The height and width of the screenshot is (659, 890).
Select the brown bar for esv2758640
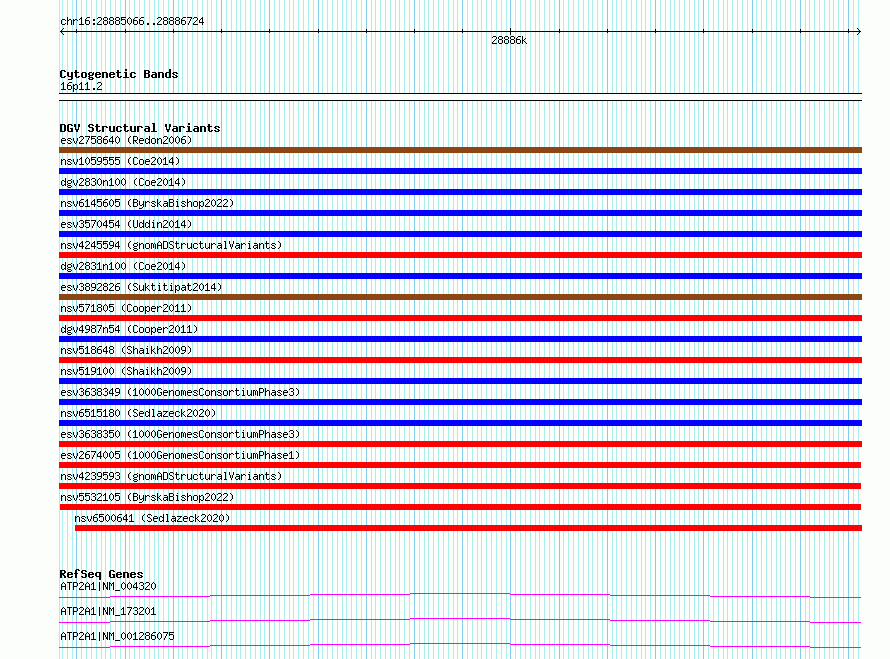pyautogui.click(x=460, y=150)
